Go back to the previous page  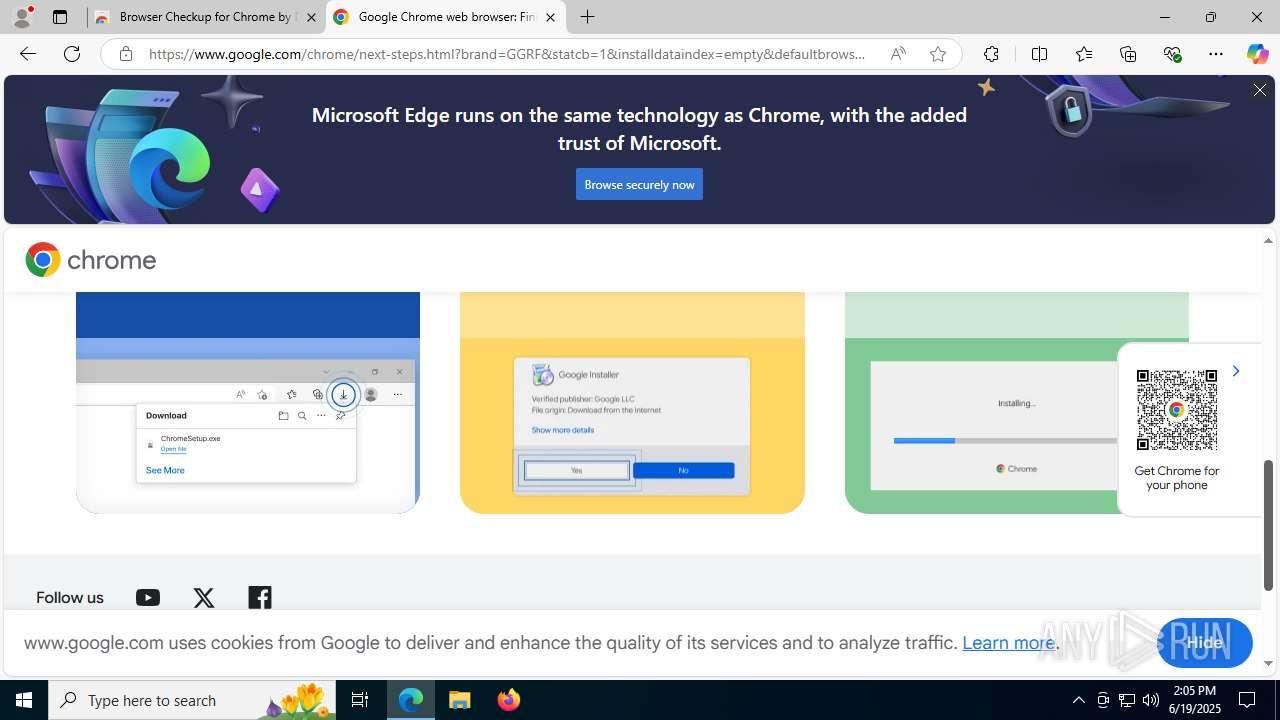pos(27,54)
